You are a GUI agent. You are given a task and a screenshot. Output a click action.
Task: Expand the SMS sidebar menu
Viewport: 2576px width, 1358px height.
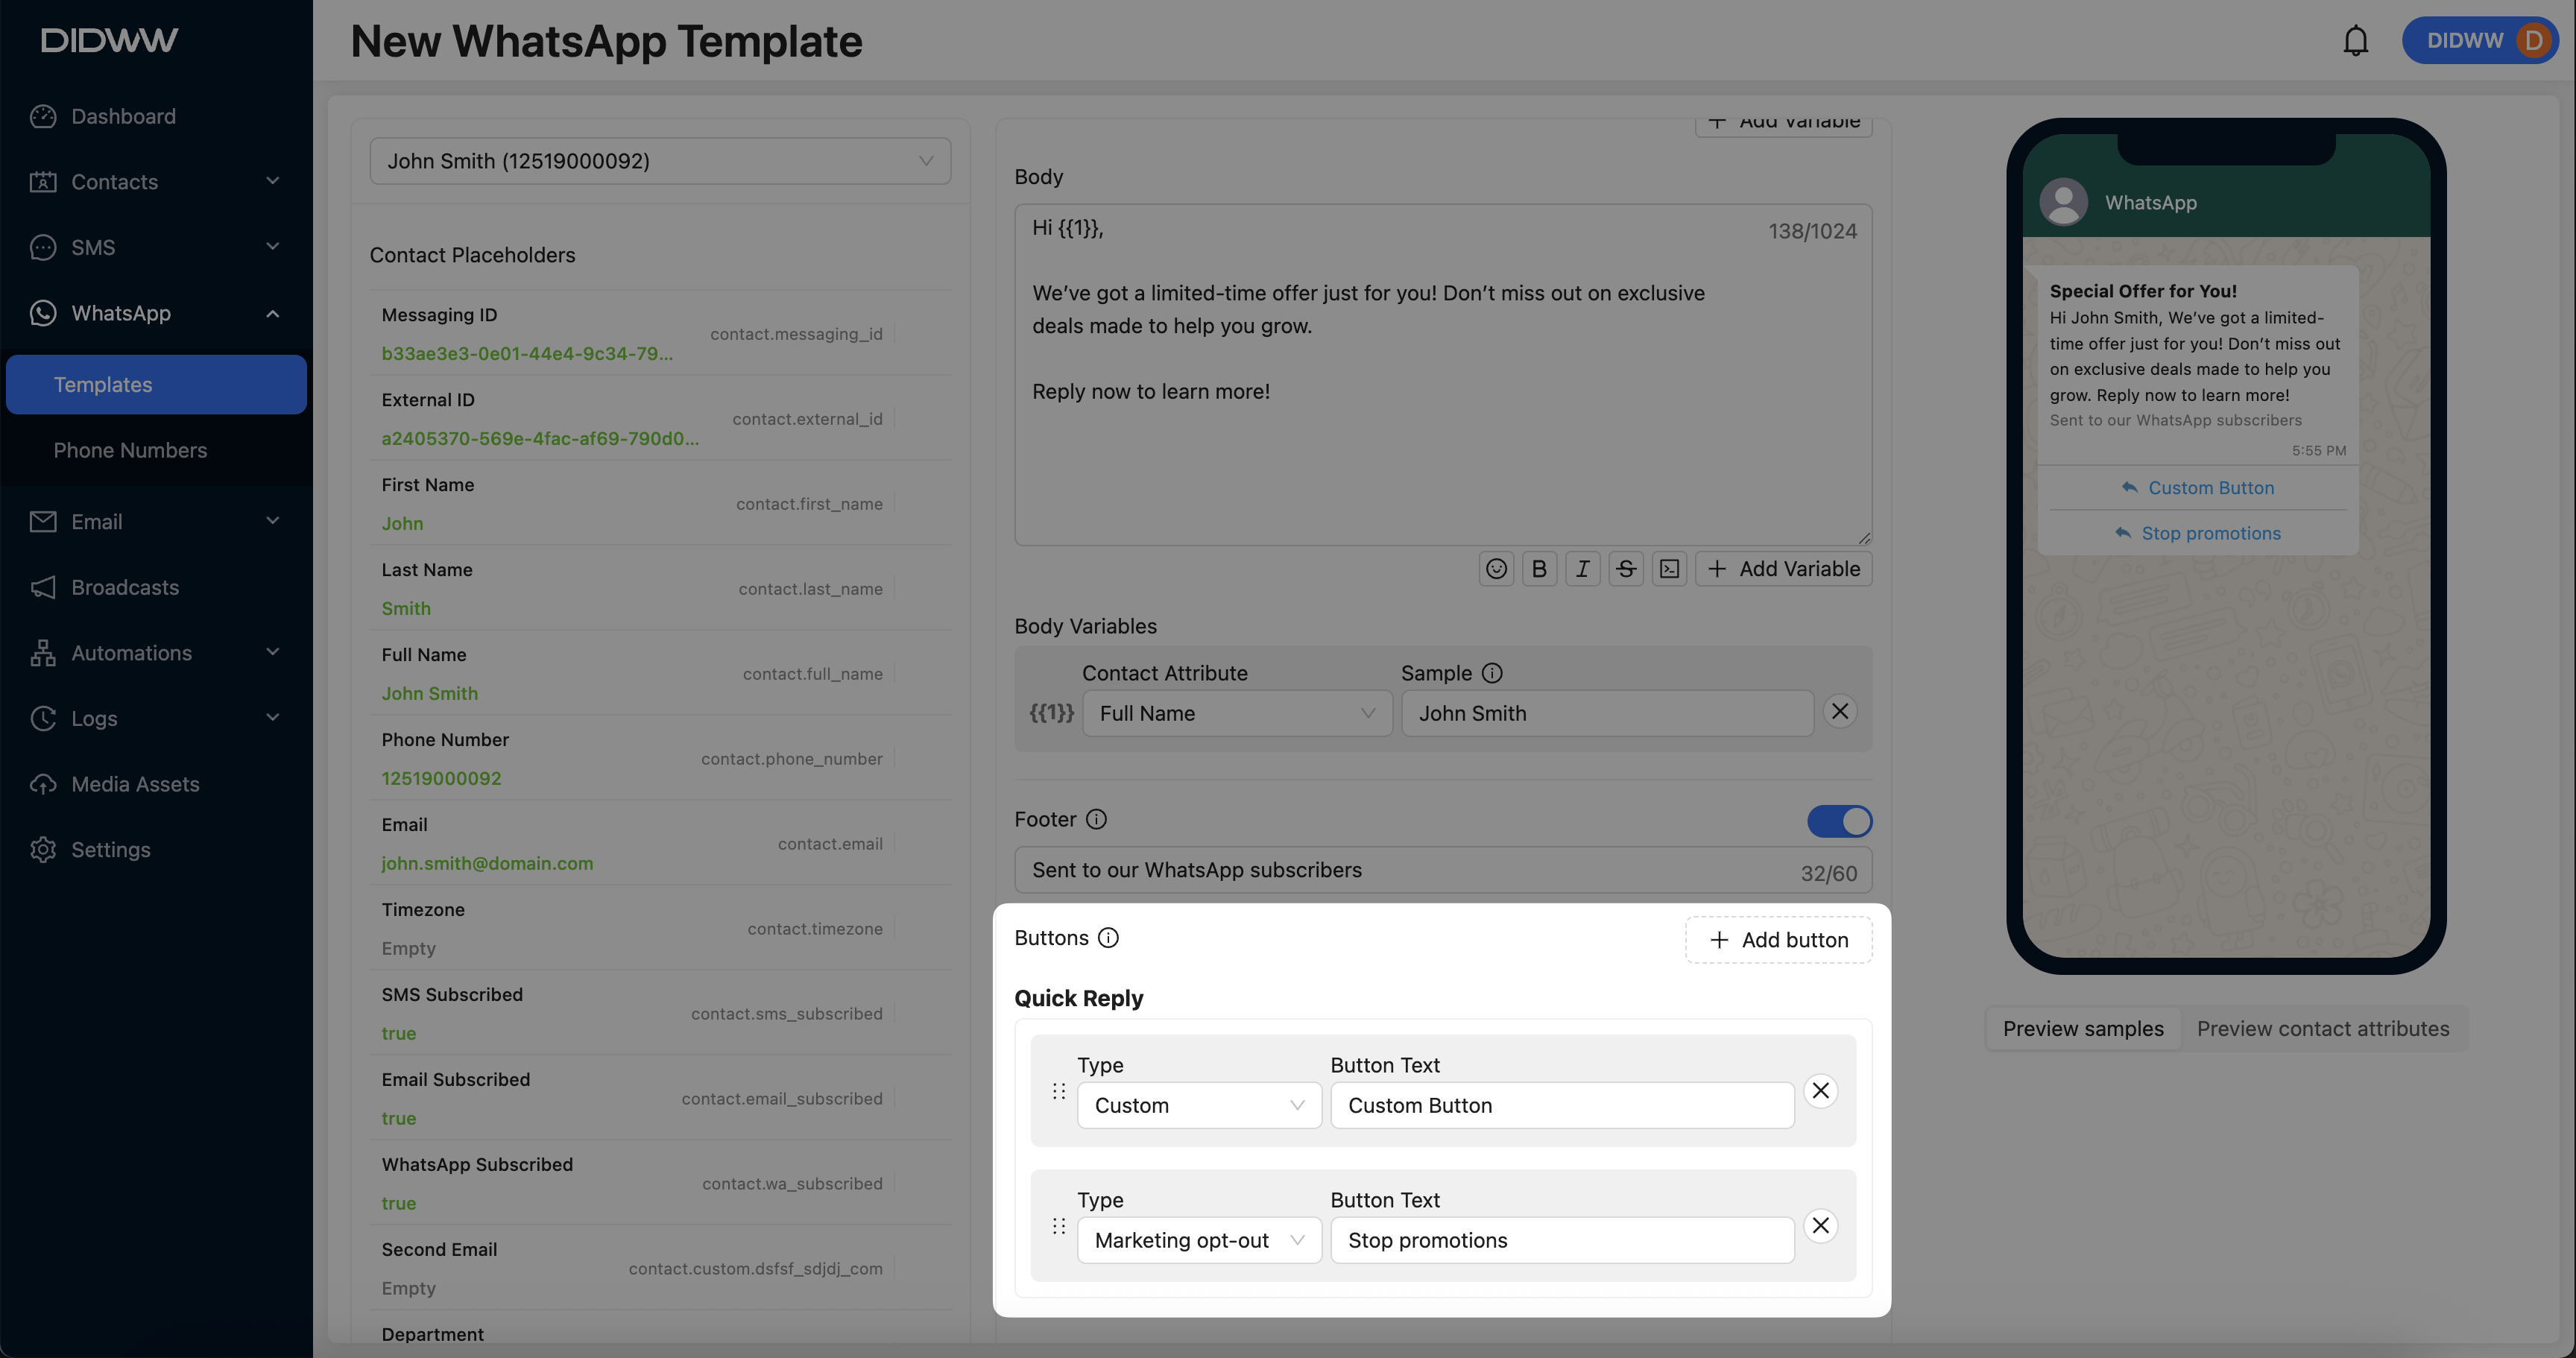(156, 247)
